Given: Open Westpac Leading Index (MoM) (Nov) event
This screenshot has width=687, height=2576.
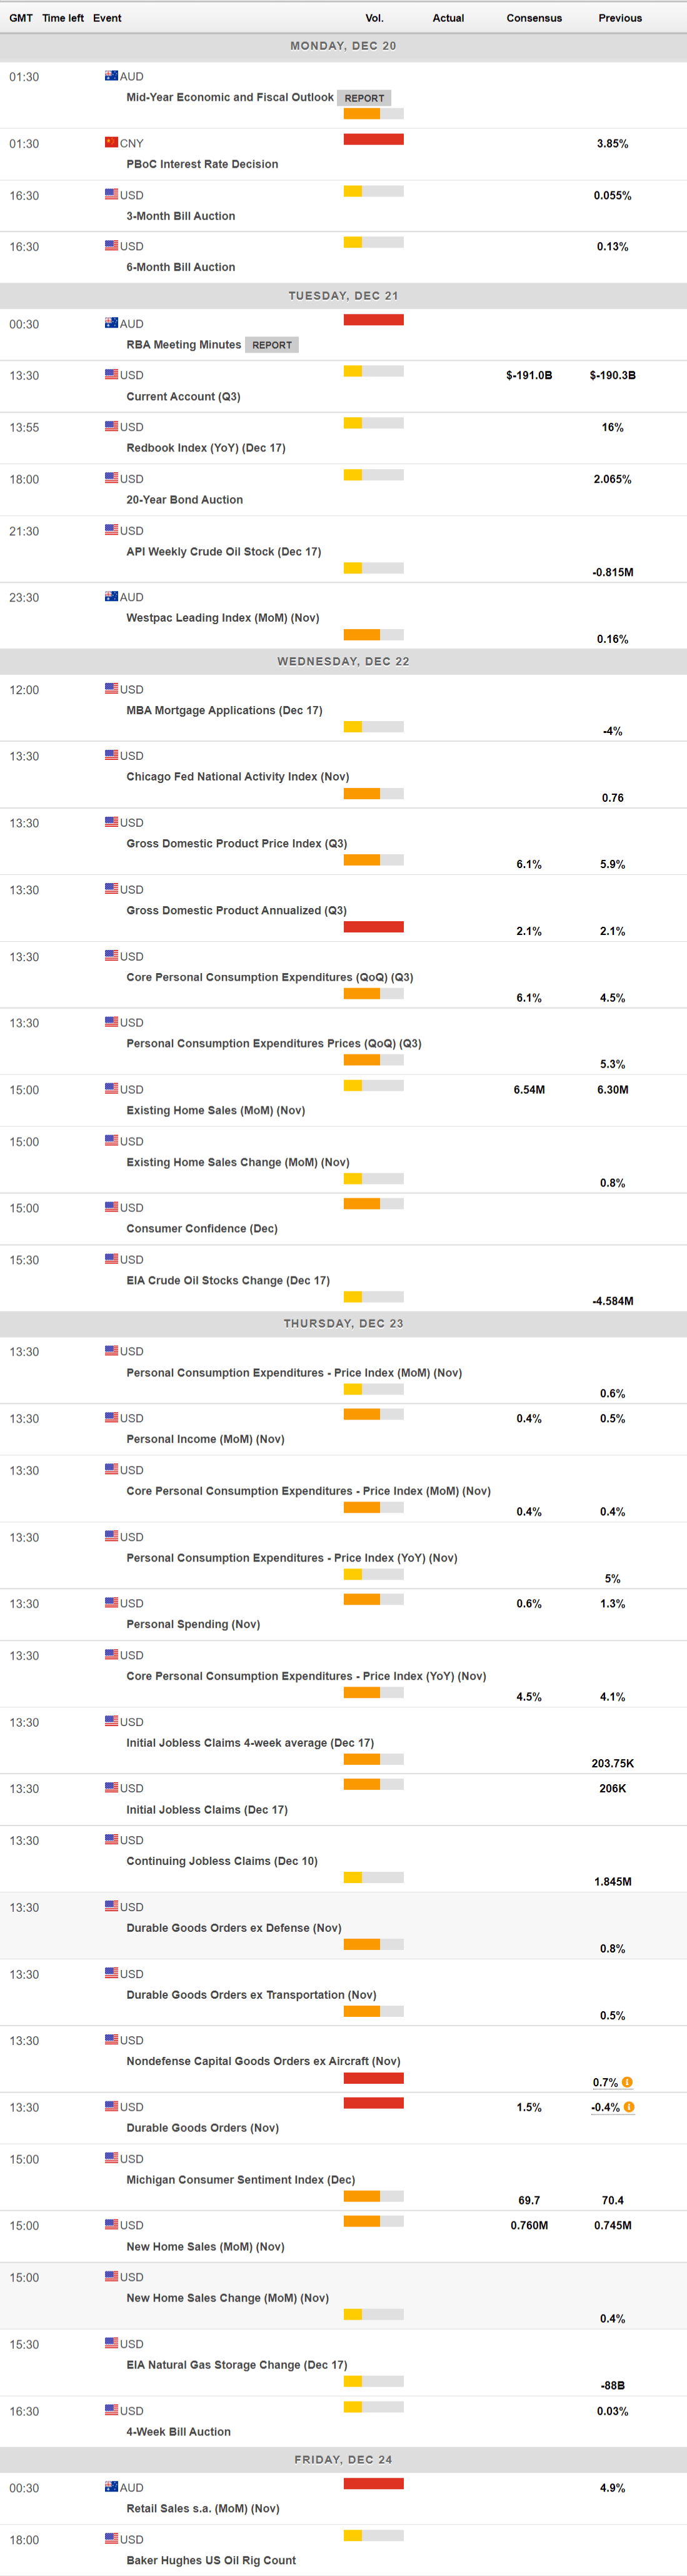Looking at the screenshot, I should pyautogui.click(x=222, y=618).
